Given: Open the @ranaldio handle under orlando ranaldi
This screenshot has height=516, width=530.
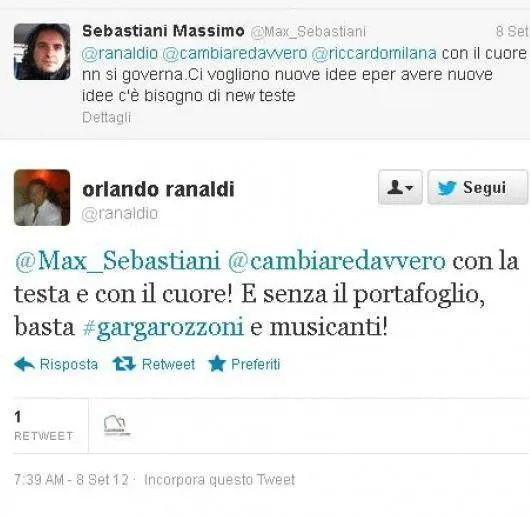Looking at the screenshot, I should click(x=120, y=214).
